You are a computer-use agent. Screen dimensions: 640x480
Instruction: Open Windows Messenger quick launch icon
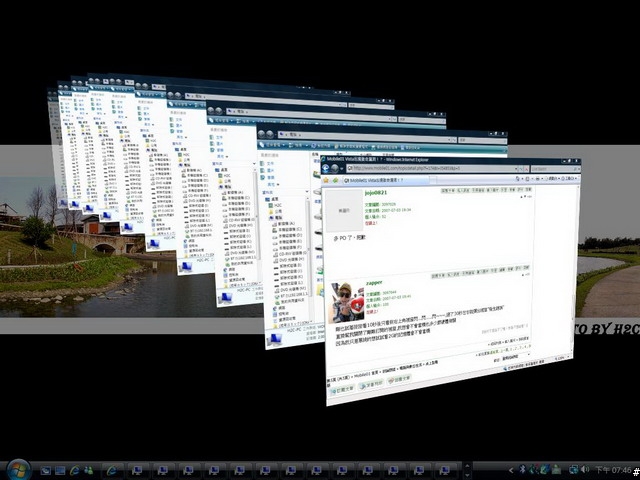(x=89, y=471)
